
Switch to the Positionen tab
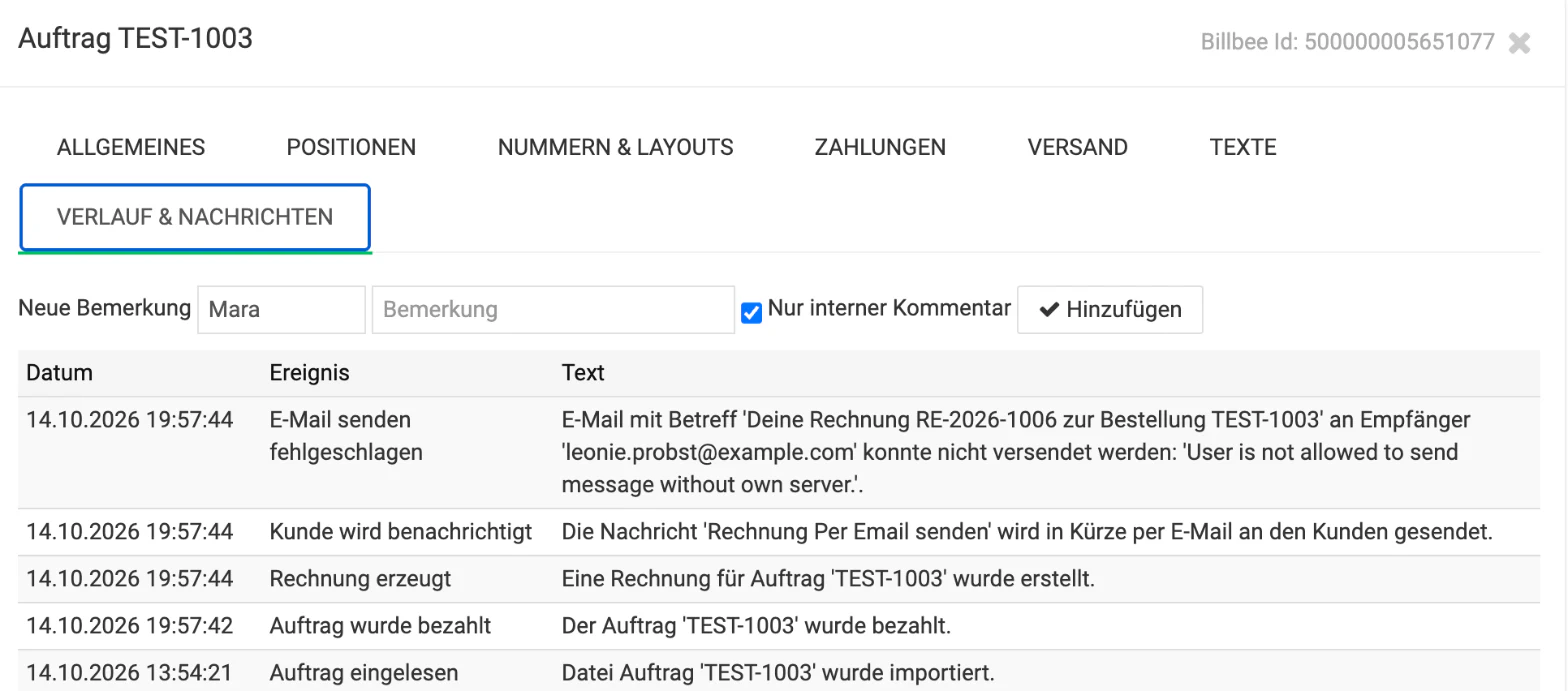[x=351, y=147]
